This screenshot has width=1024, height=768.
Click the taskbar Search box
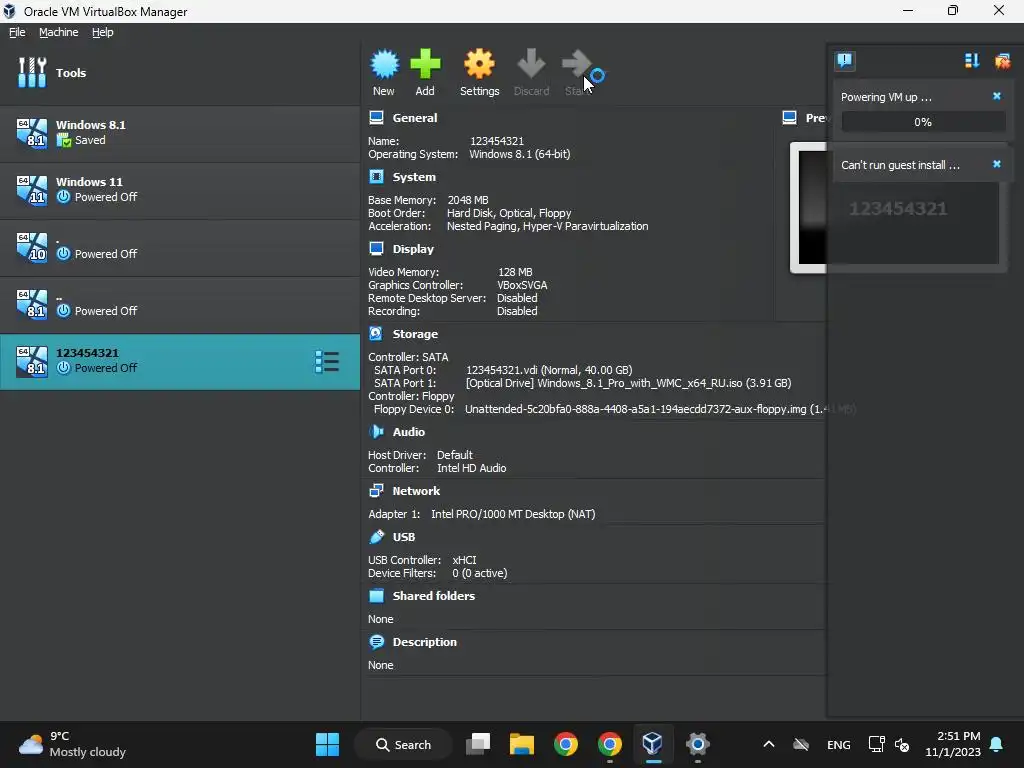[x=404, y=744]
